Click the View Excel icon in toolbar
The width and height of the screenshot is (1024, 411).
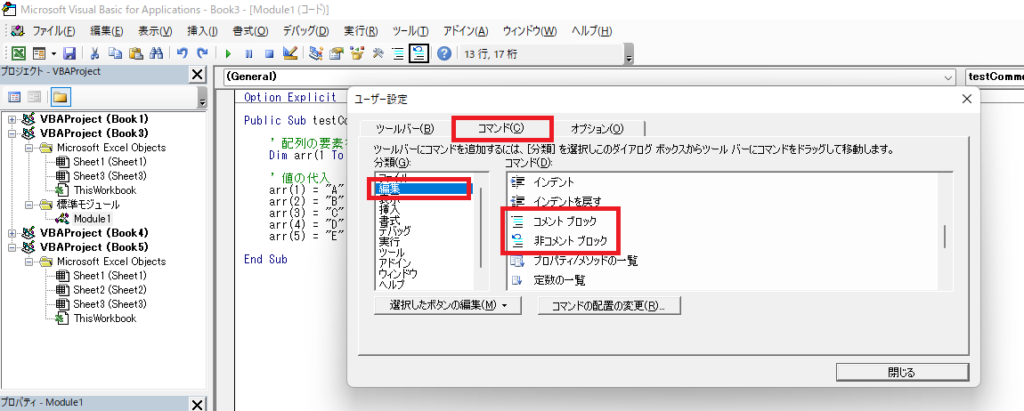coord(19,53)
